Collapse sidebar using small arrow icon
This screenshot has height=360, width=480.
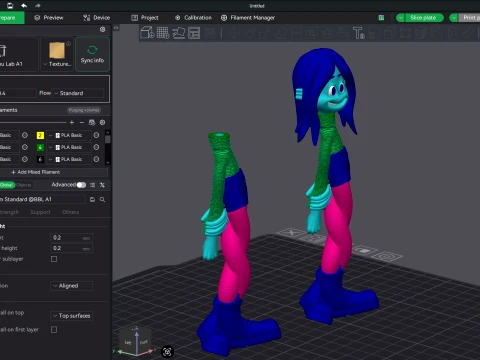116,28
